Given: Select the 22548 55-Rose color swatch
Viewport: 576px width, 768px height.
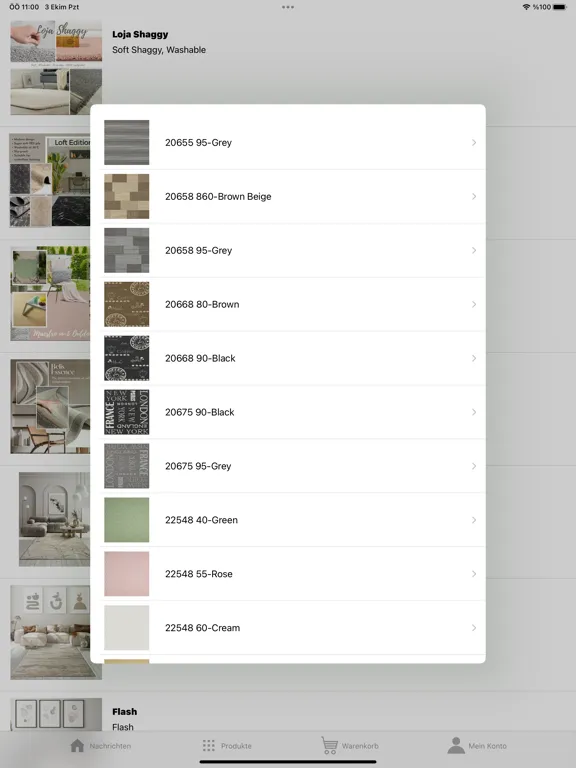Looking at the screenshot, I should pos(126,574).
